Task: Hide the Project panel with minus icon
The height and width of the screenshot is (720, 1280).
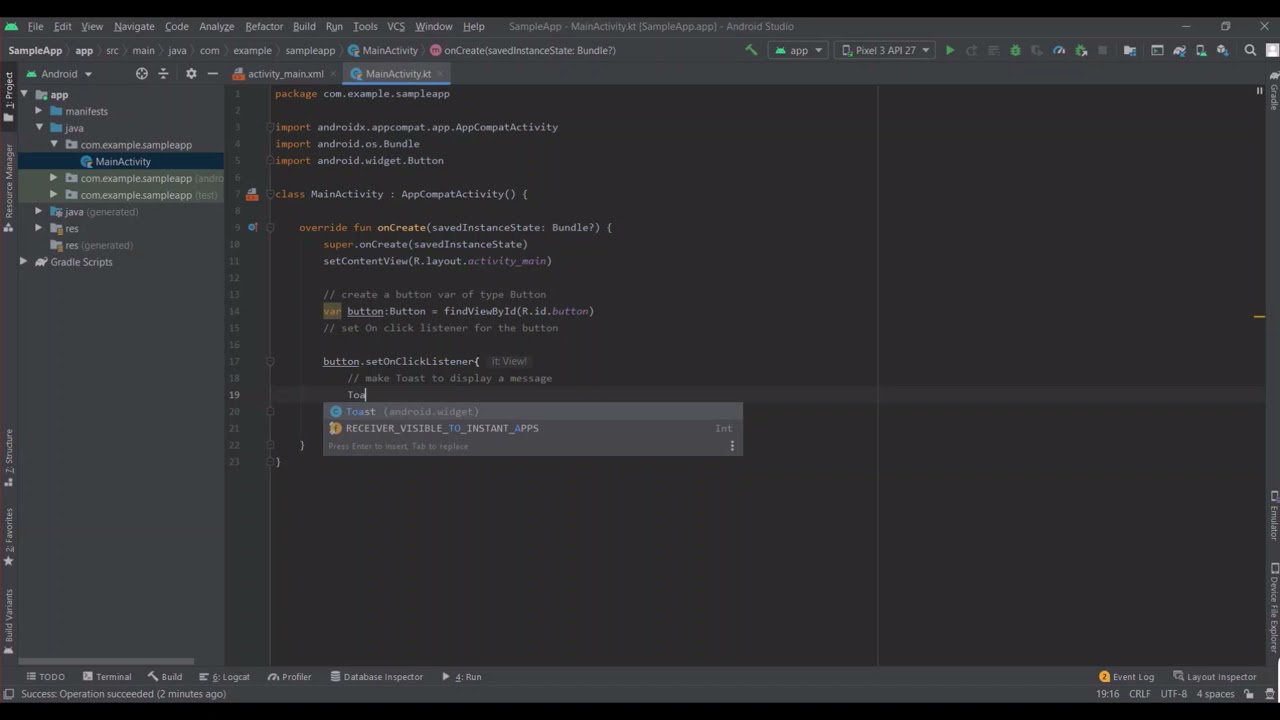Action: pyautogui.click(x=212, y=73)
